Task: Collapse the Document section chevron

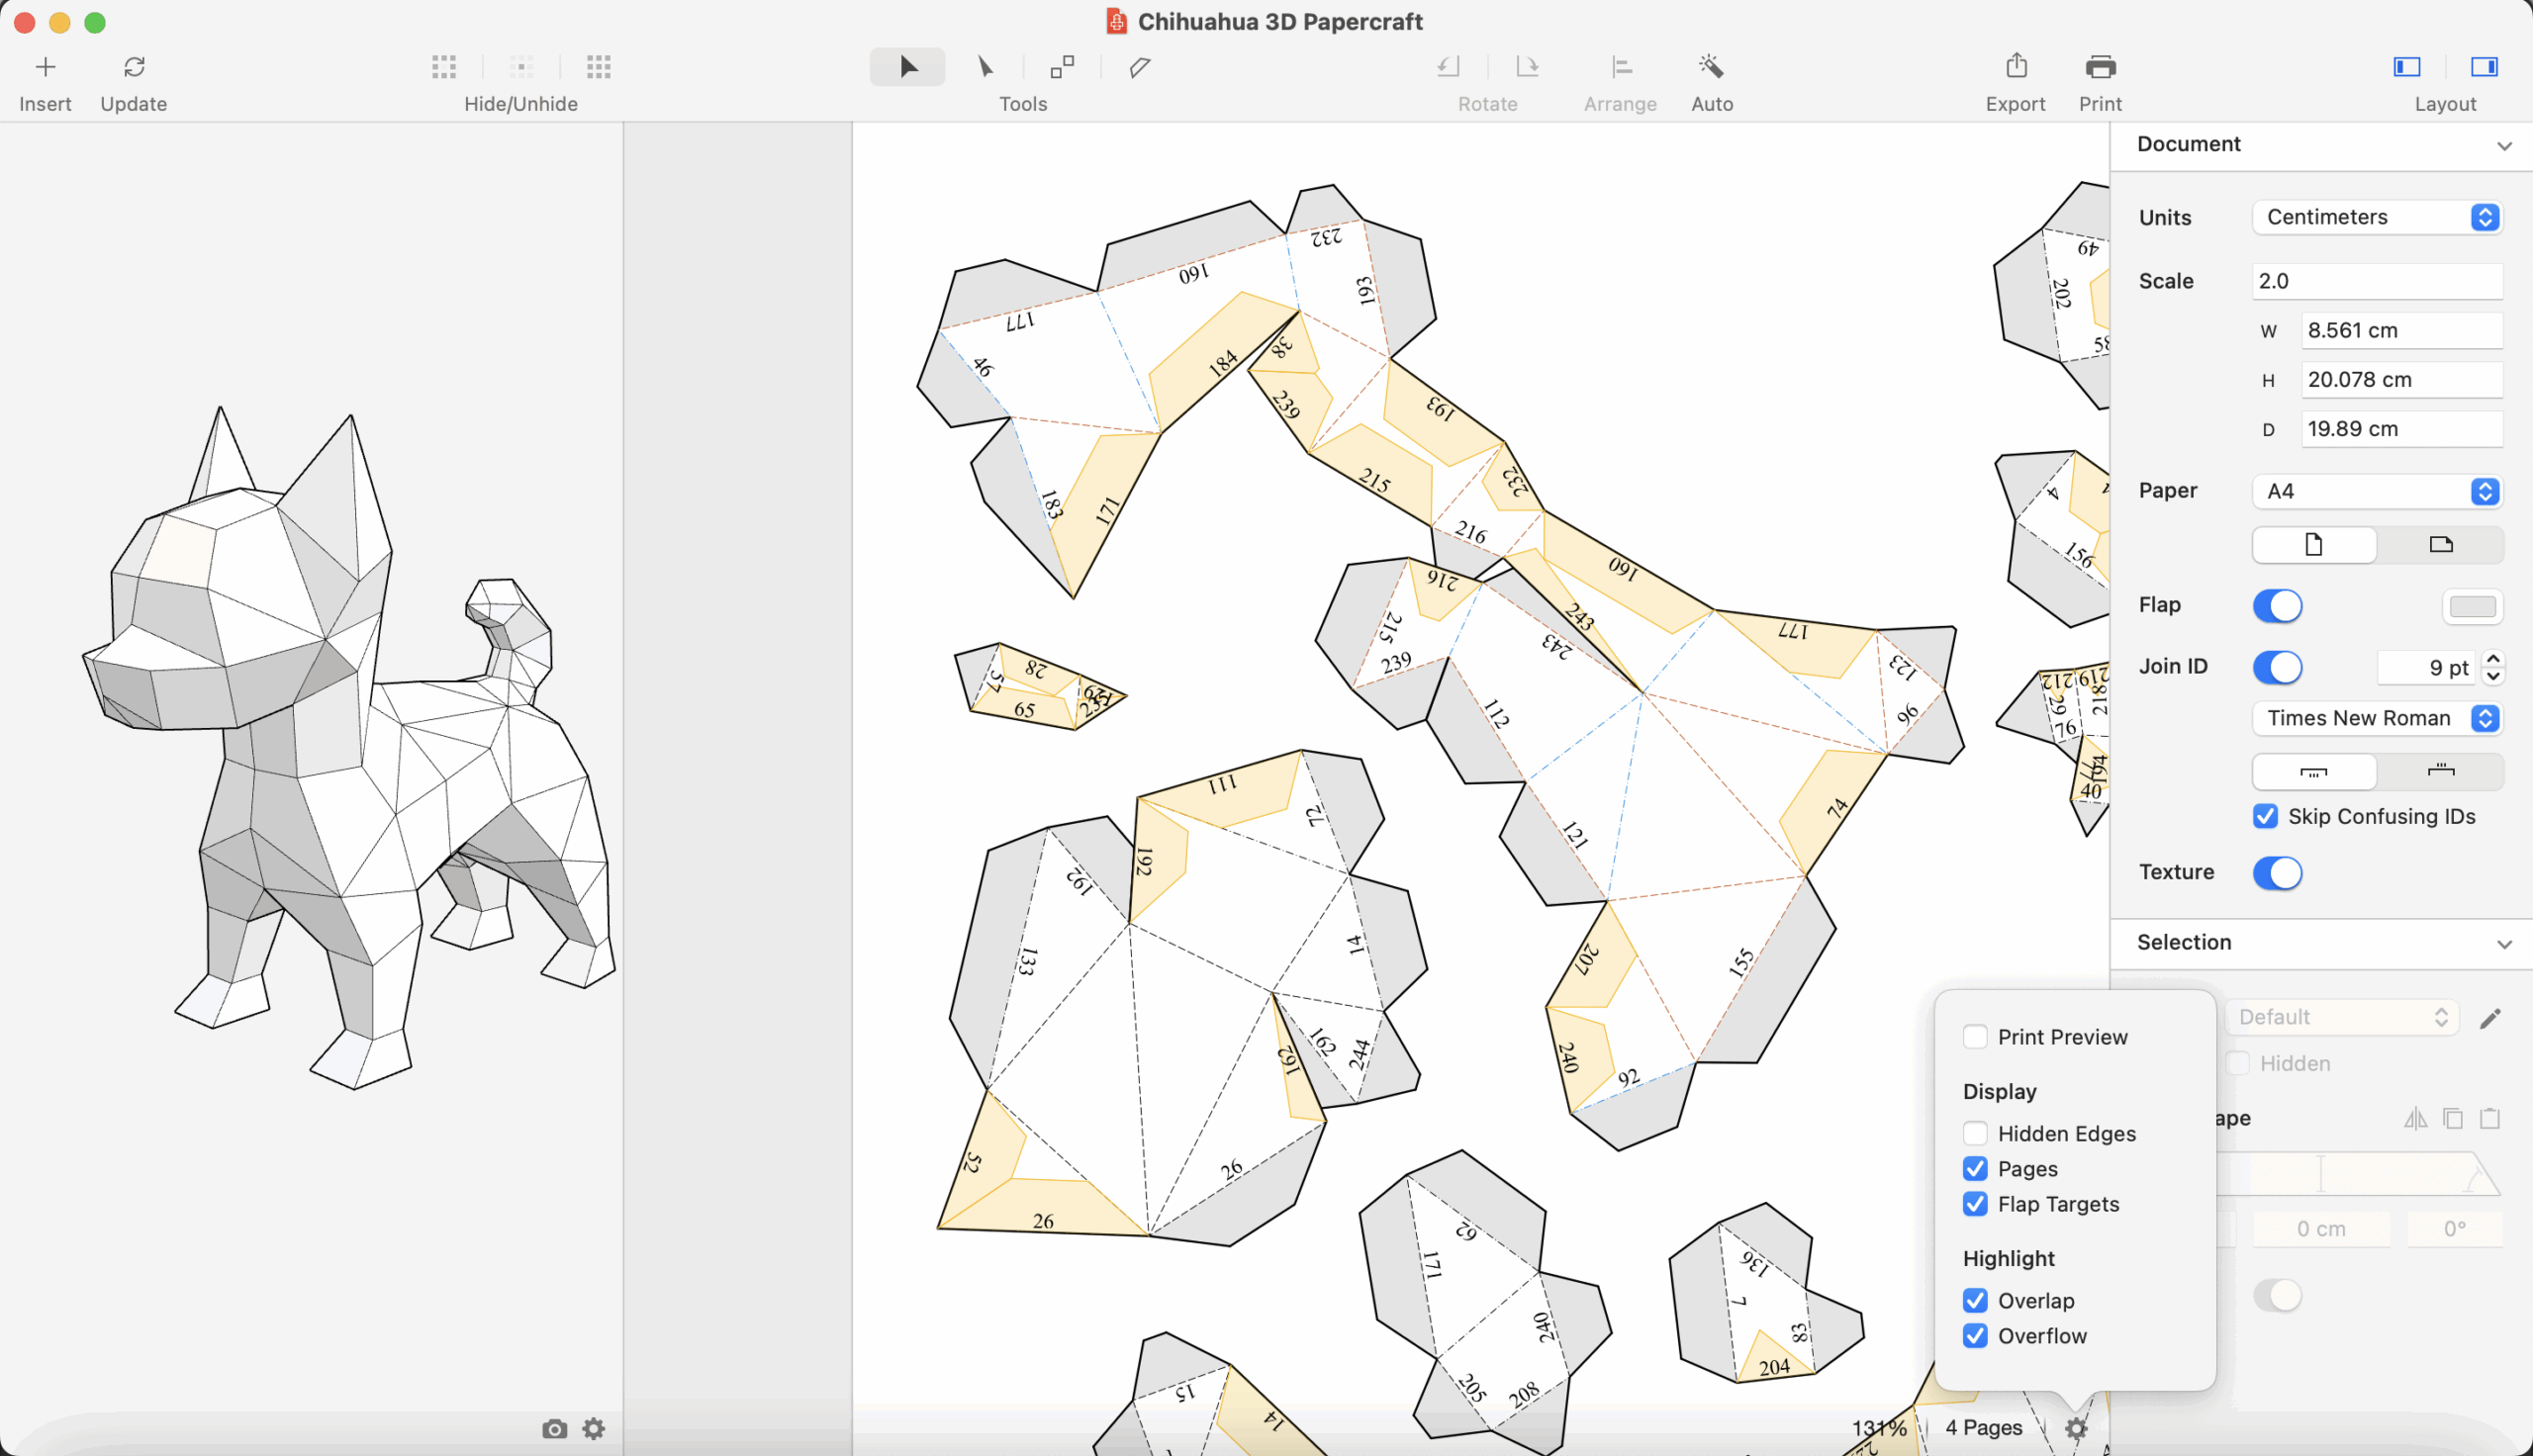Action: click(2503, 146)
